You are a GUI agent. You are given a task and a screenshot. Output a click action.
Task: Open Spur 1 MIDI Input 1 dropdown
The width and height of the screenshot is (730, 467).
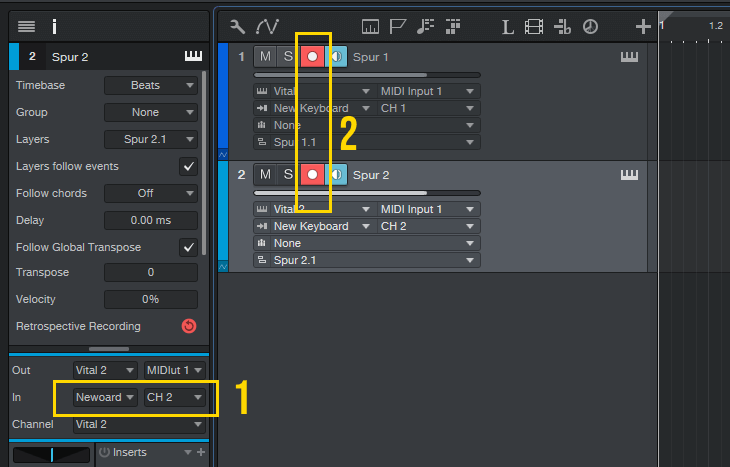pyautogui.click(x=428, y=91)
